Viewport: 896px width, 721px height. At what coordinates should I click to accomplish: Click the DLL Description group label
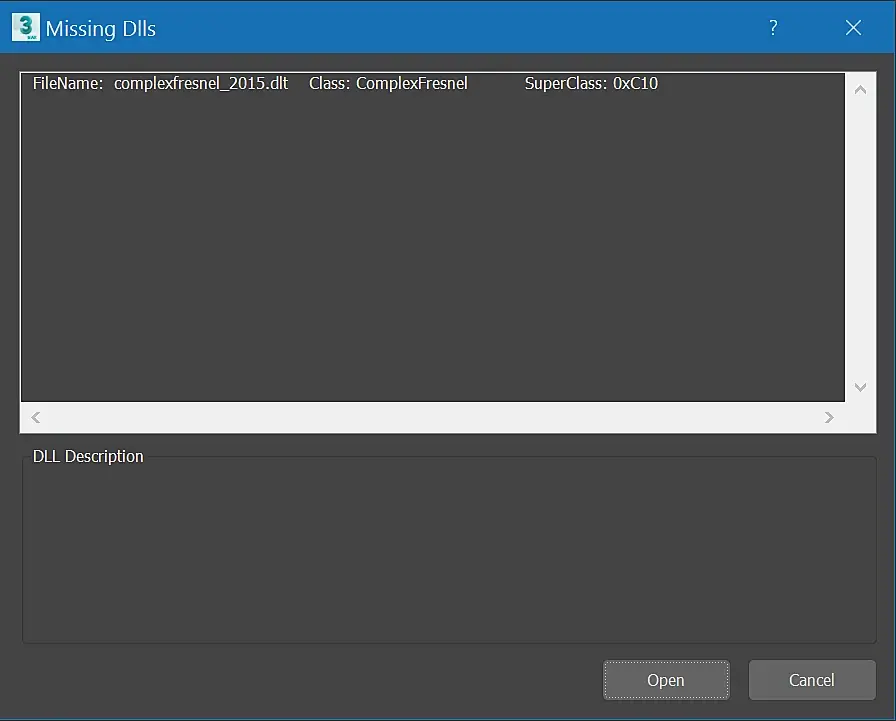(88, 456)
